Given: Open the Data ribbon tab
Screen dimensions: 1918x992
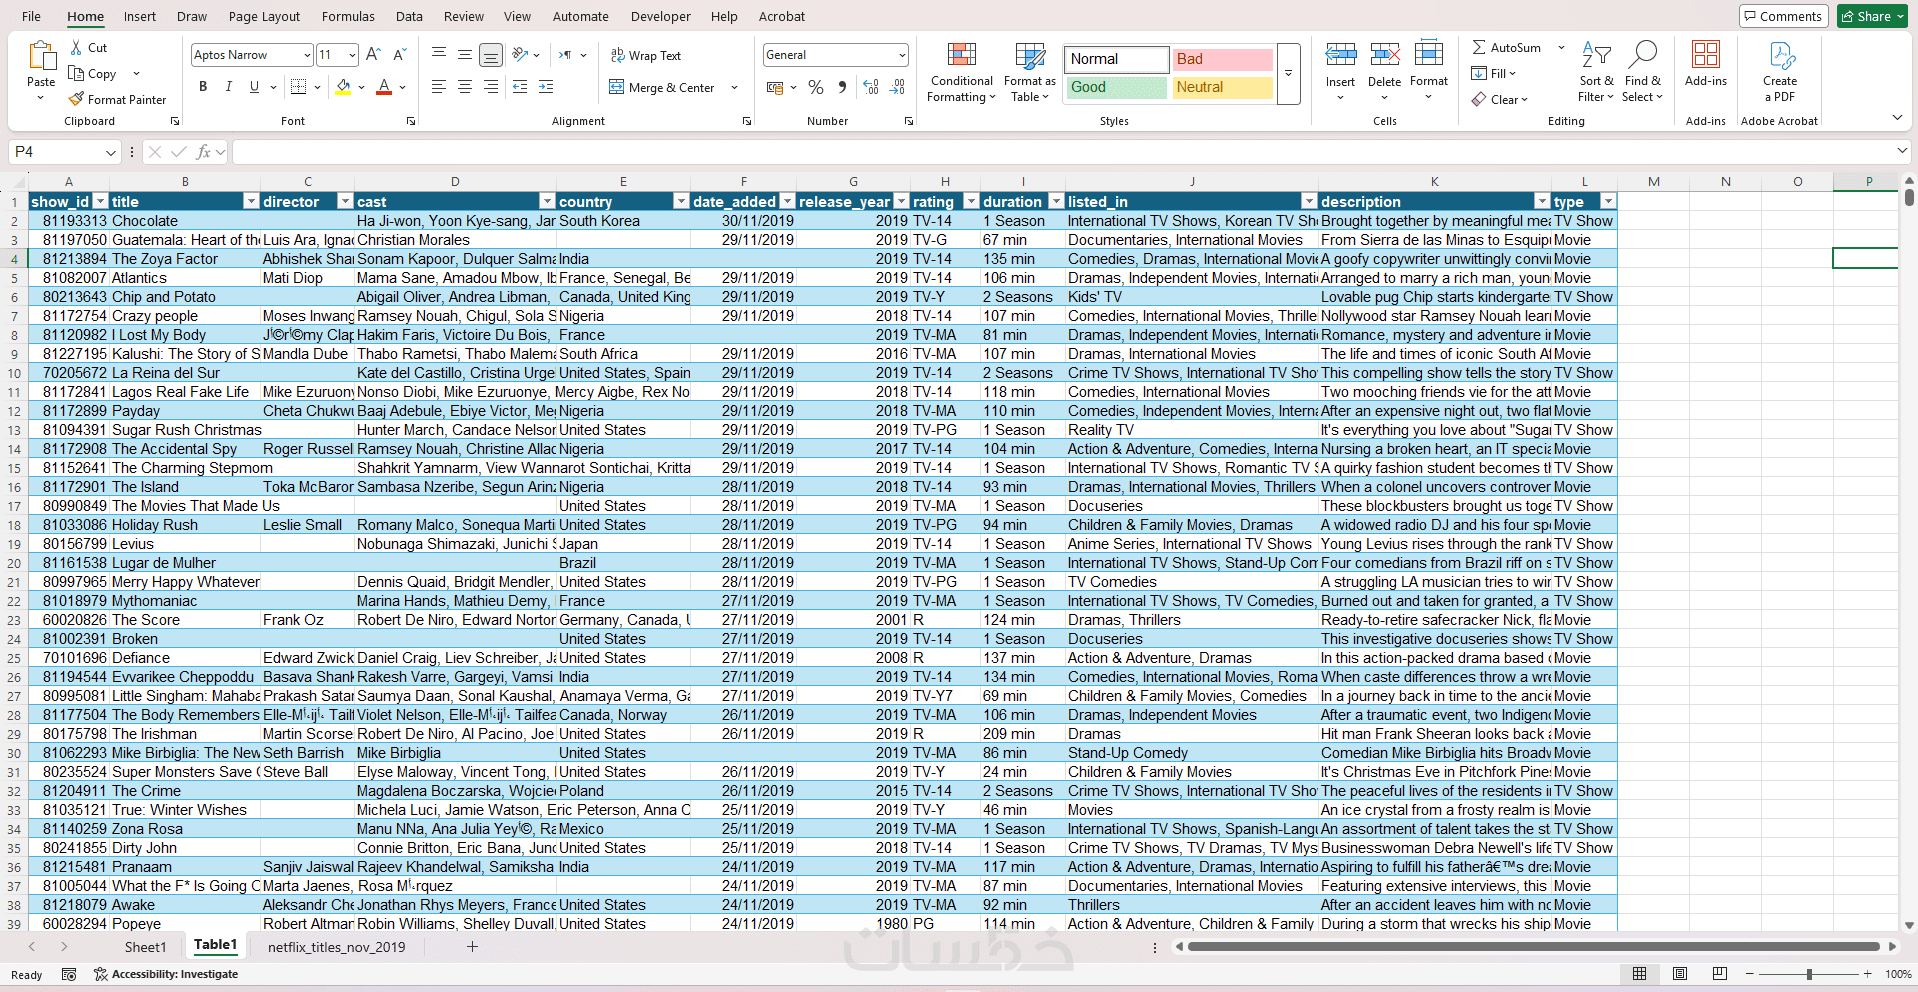Looking at the screenshot, I should pos(409,16).
